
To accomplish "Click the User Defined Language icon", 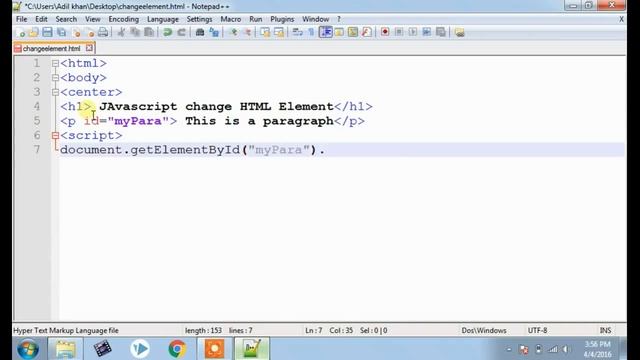I will 339,32.
